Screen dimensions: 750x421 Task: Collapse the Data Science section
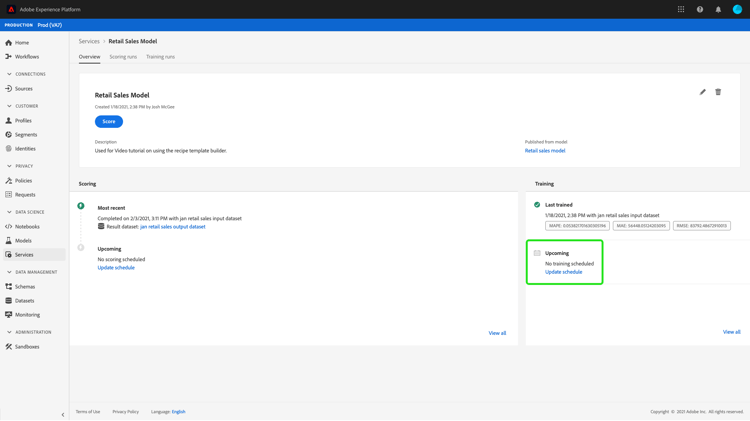click(x=9, y=212)
